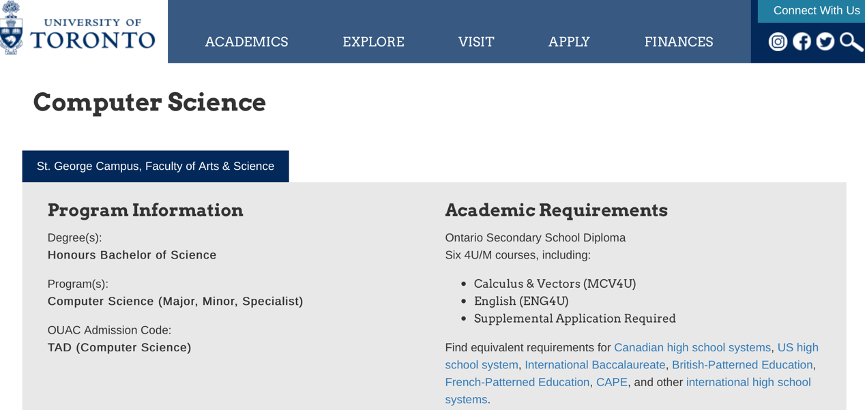Click the University of Toronto logo

coord(78,29)
